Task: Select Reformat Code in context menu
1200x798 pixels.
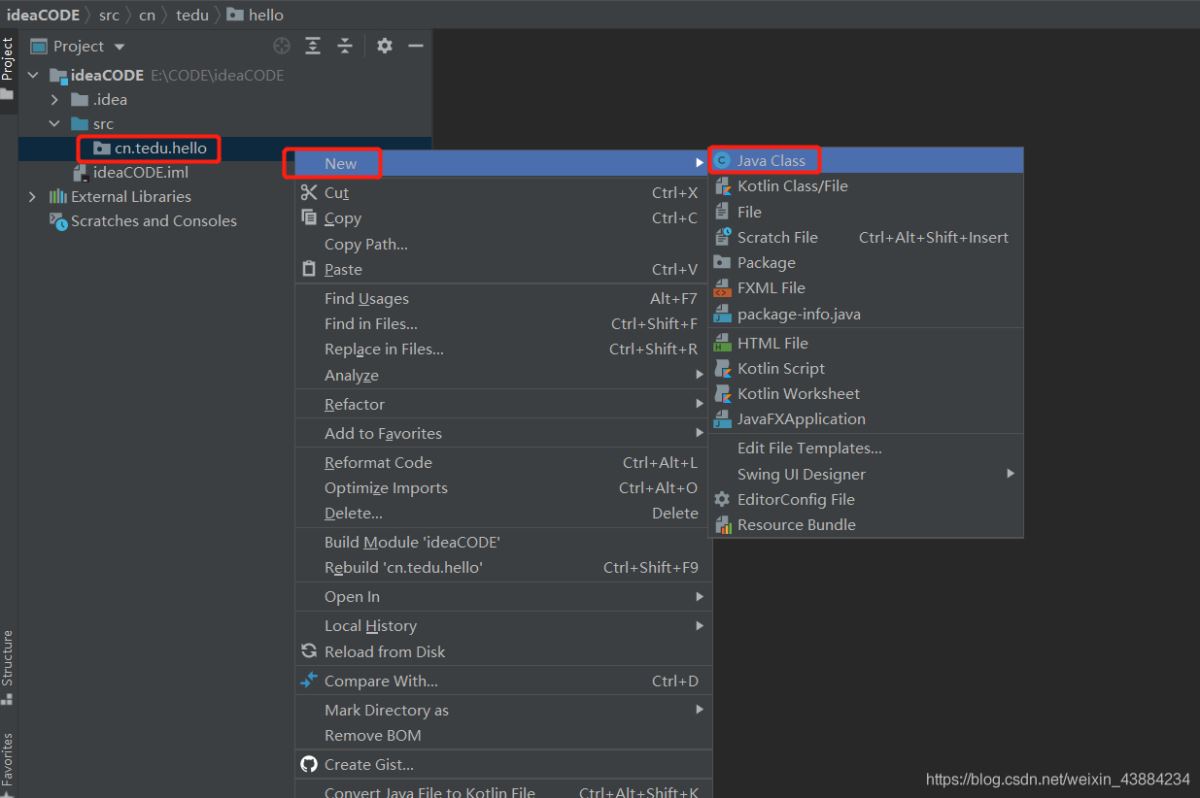Action: (378, 462)
